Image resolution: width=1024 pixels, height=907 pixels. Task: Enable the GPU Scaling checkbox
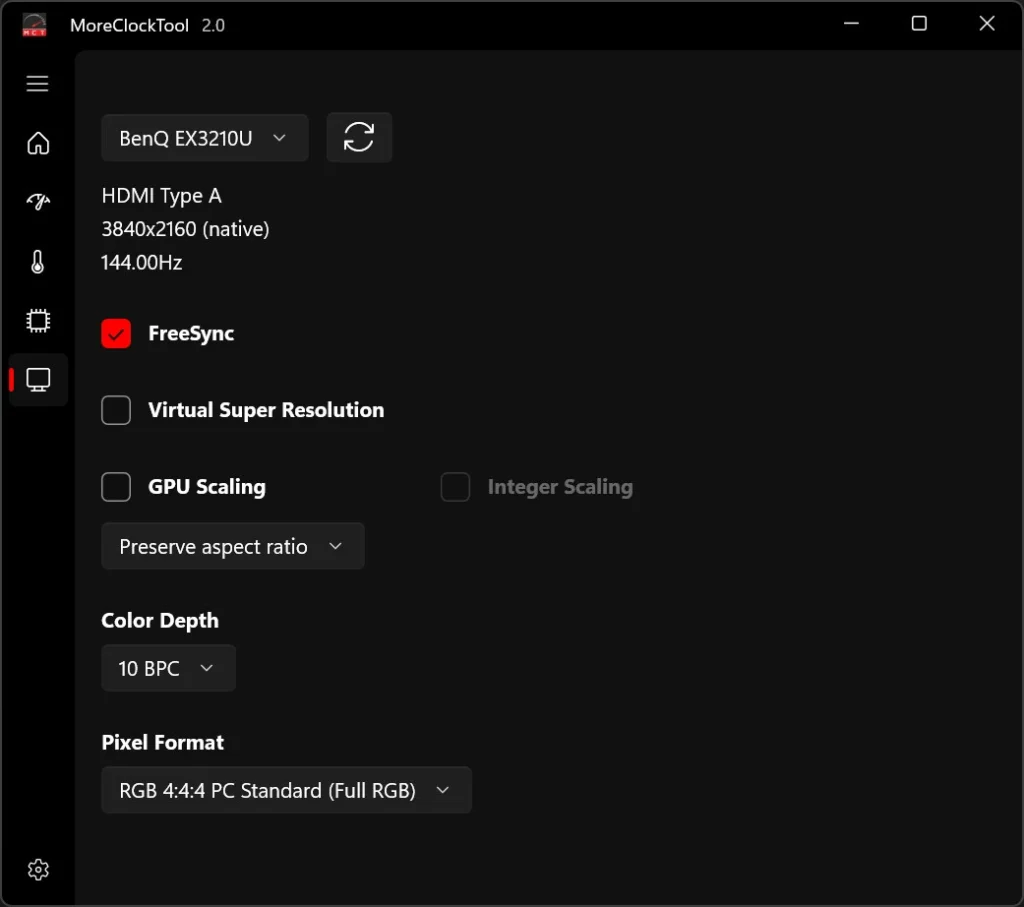pos(116,487)
